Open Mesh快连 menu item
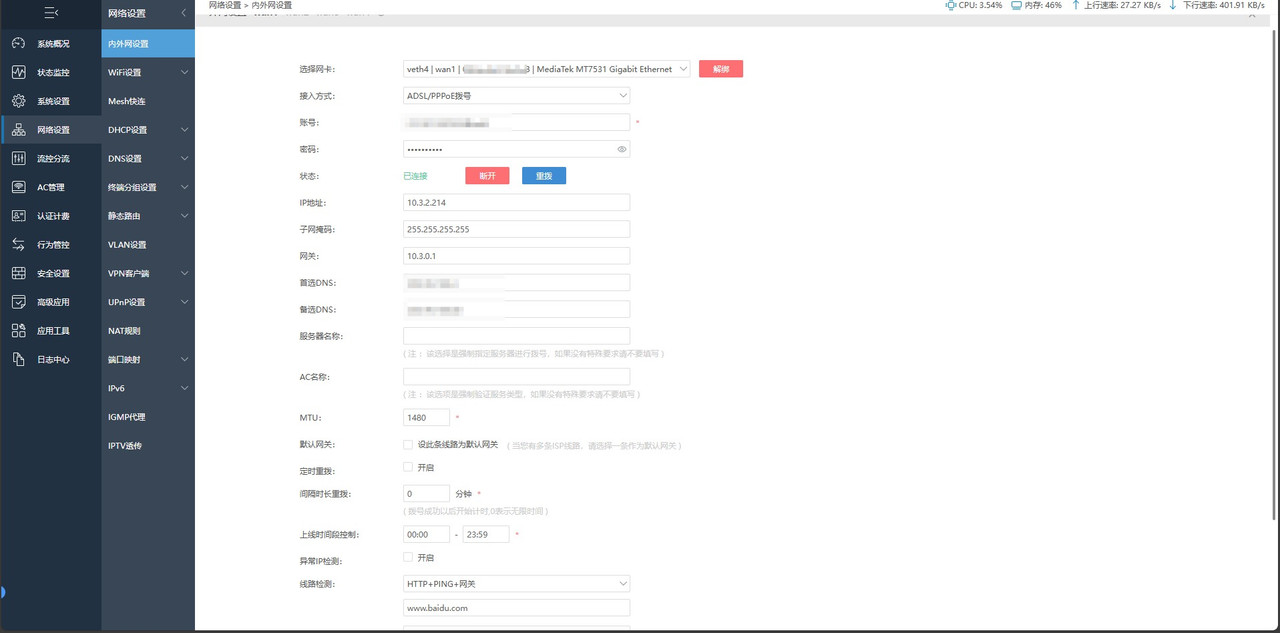Image resolution: width=1280 pixels, height=633 pixels. (x=148, y=101)
